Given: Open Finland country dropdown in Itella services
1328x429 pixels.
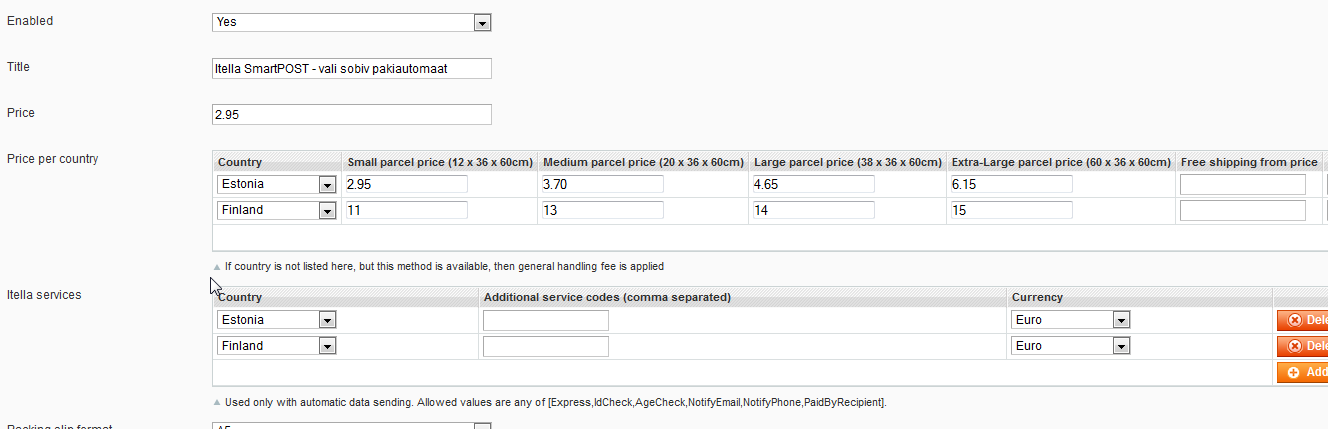Looking at the screenshot, I should pyautogui.click(x=276, y=346).
